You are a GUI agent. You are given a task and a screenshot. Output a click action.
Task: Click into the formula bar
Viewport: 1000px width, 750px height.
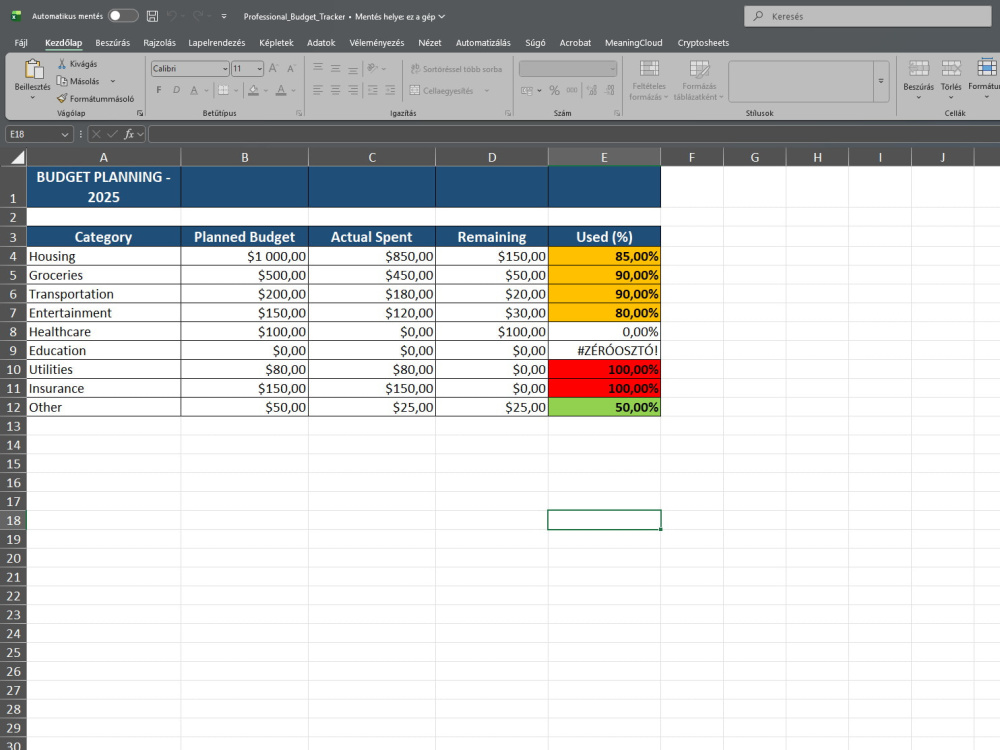574,134
